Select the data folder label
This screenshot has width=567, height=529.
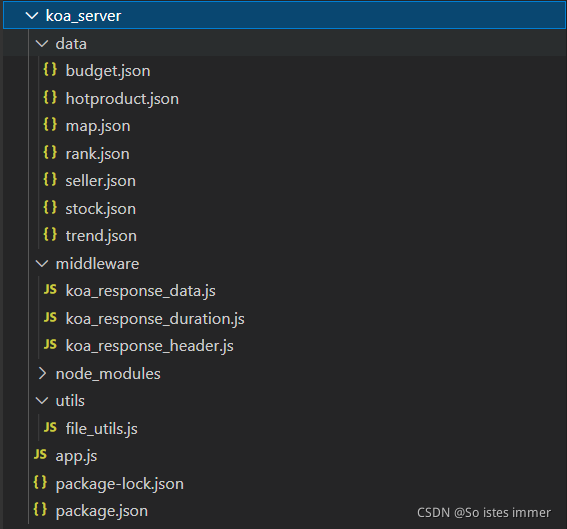point(71,44)
